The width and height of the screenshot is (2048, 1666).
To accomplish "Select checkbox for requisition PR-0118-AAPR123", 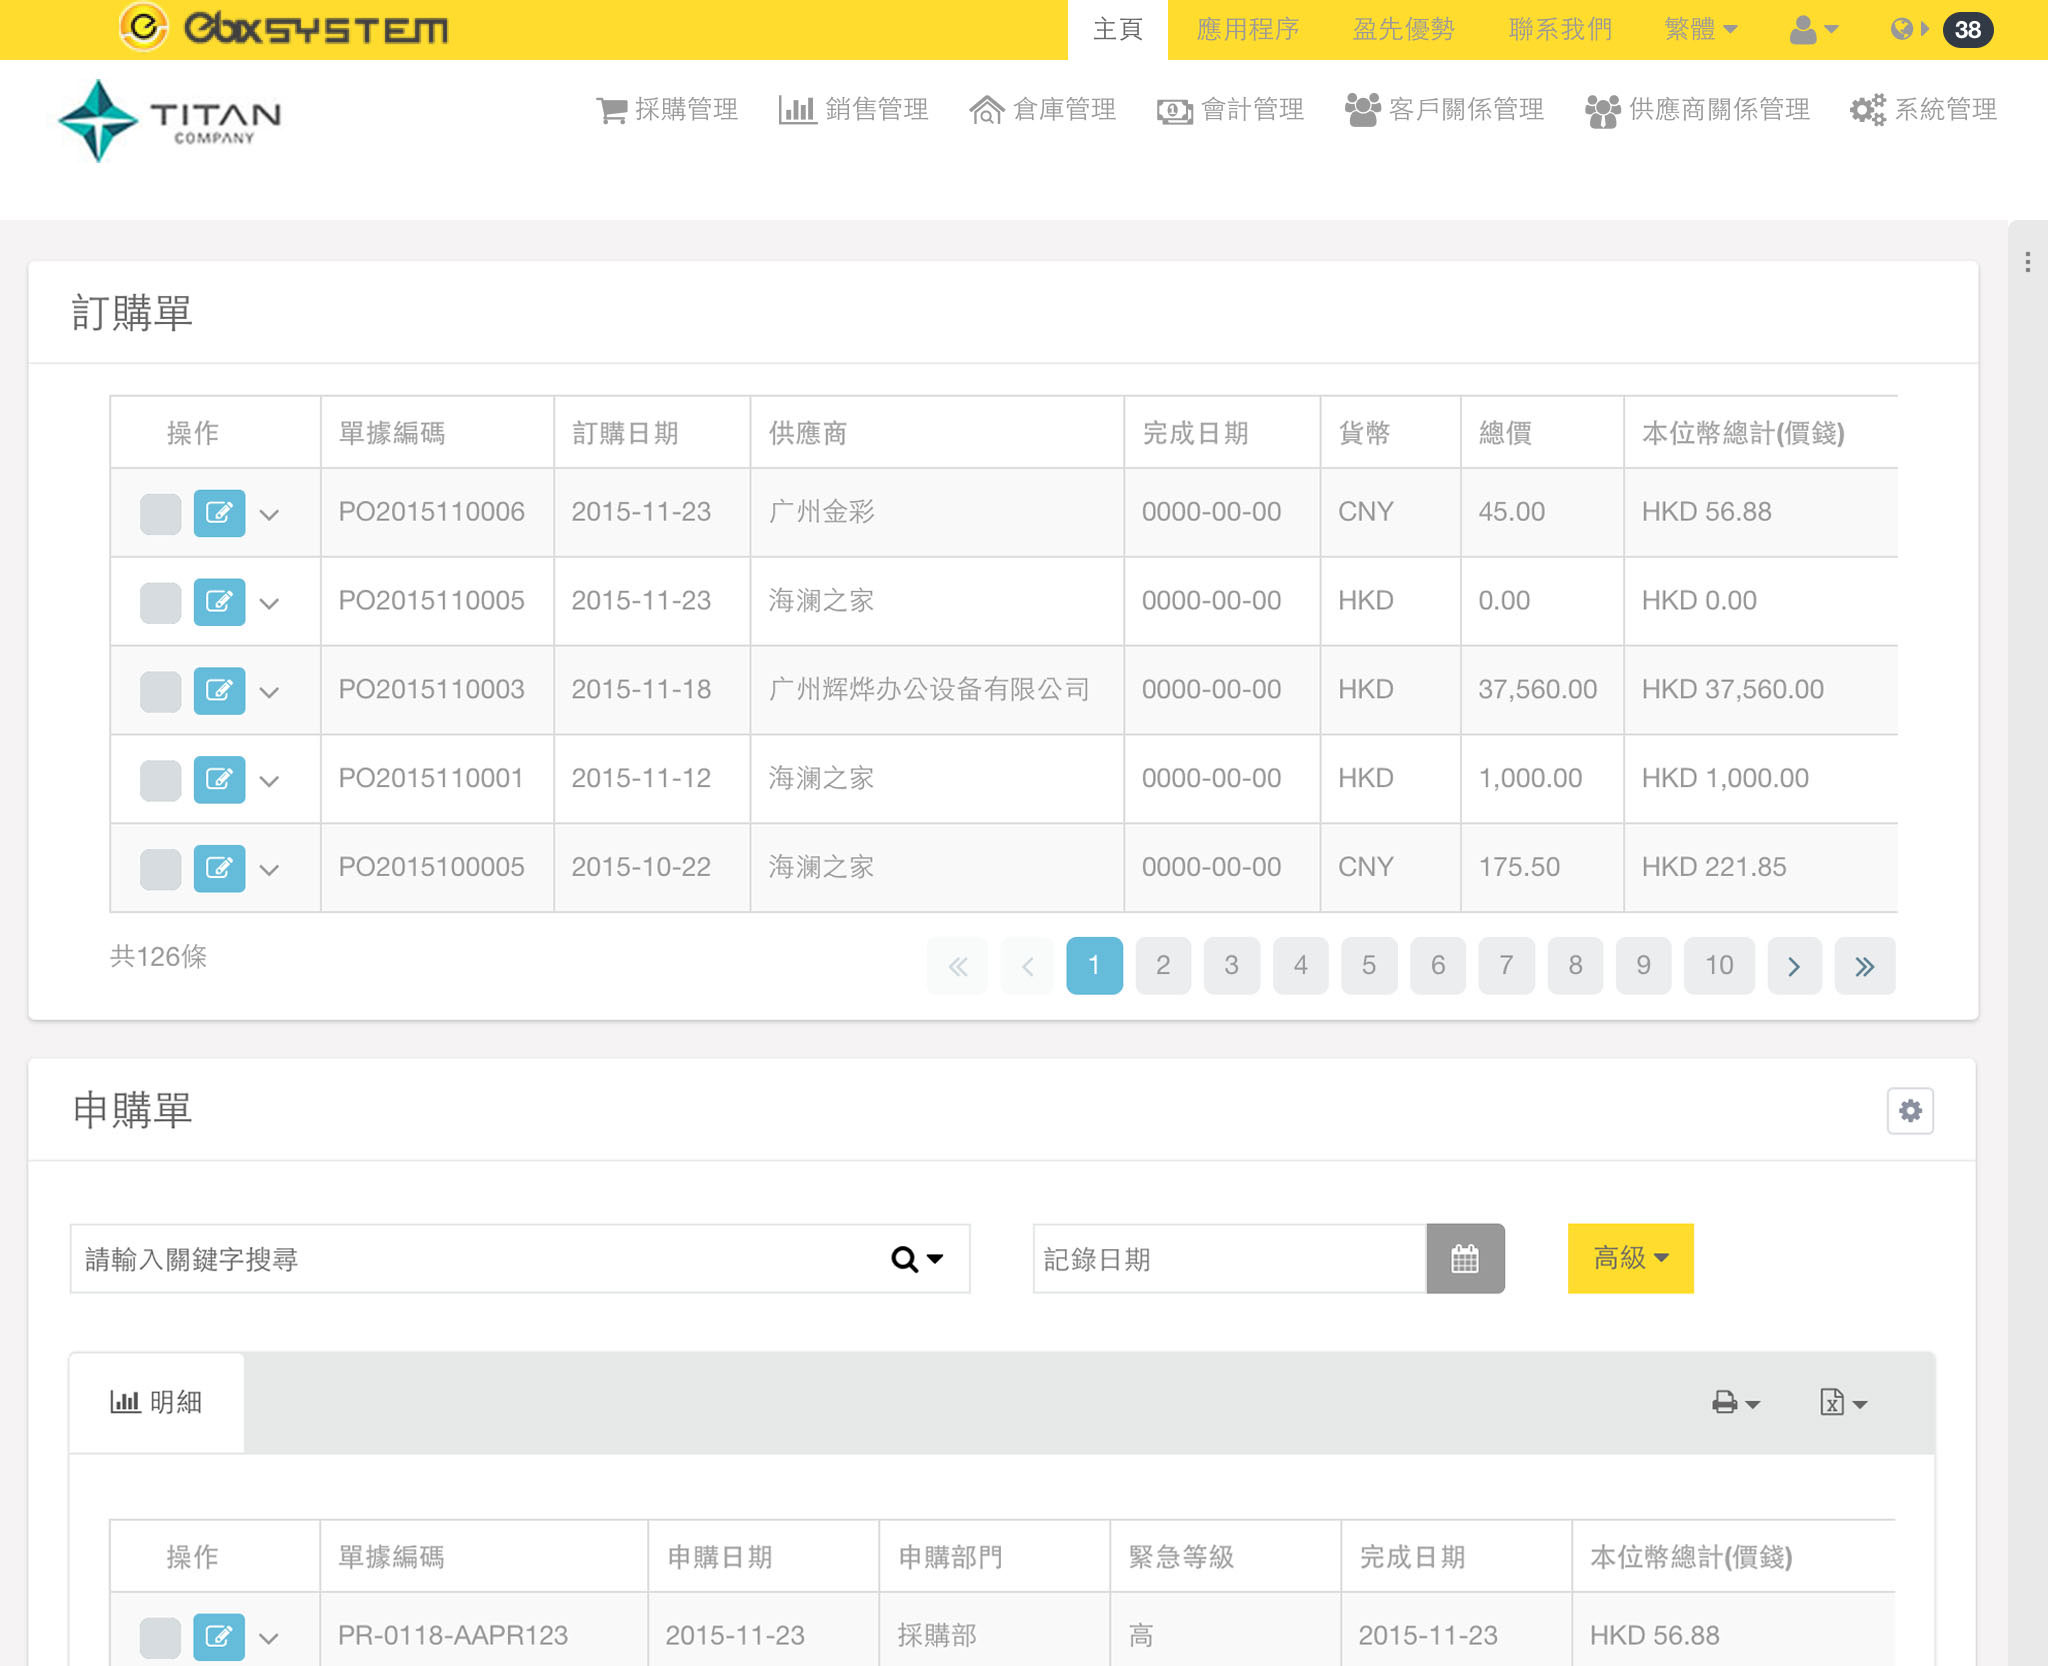I will click(x=160, y=1638).
